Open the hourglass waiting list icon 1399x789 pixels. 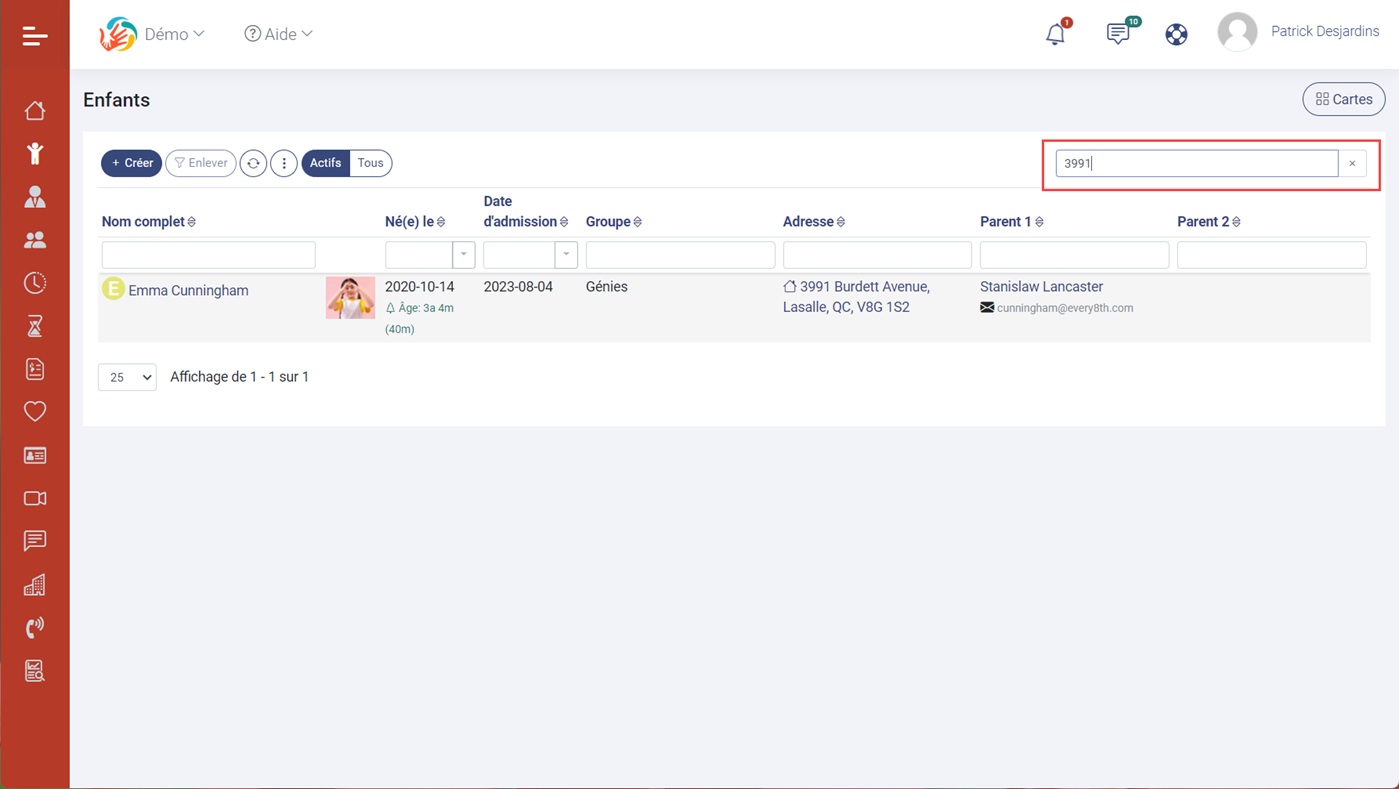coord(35,325)
